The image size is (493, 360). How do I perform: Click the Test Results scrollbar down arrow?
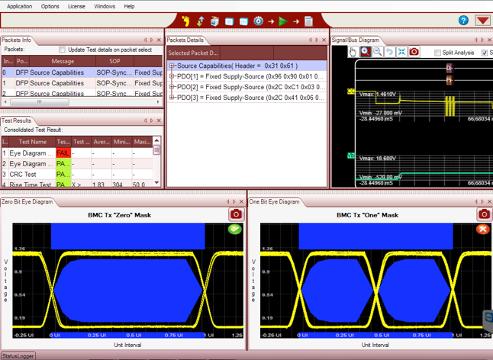click(156, 182)
